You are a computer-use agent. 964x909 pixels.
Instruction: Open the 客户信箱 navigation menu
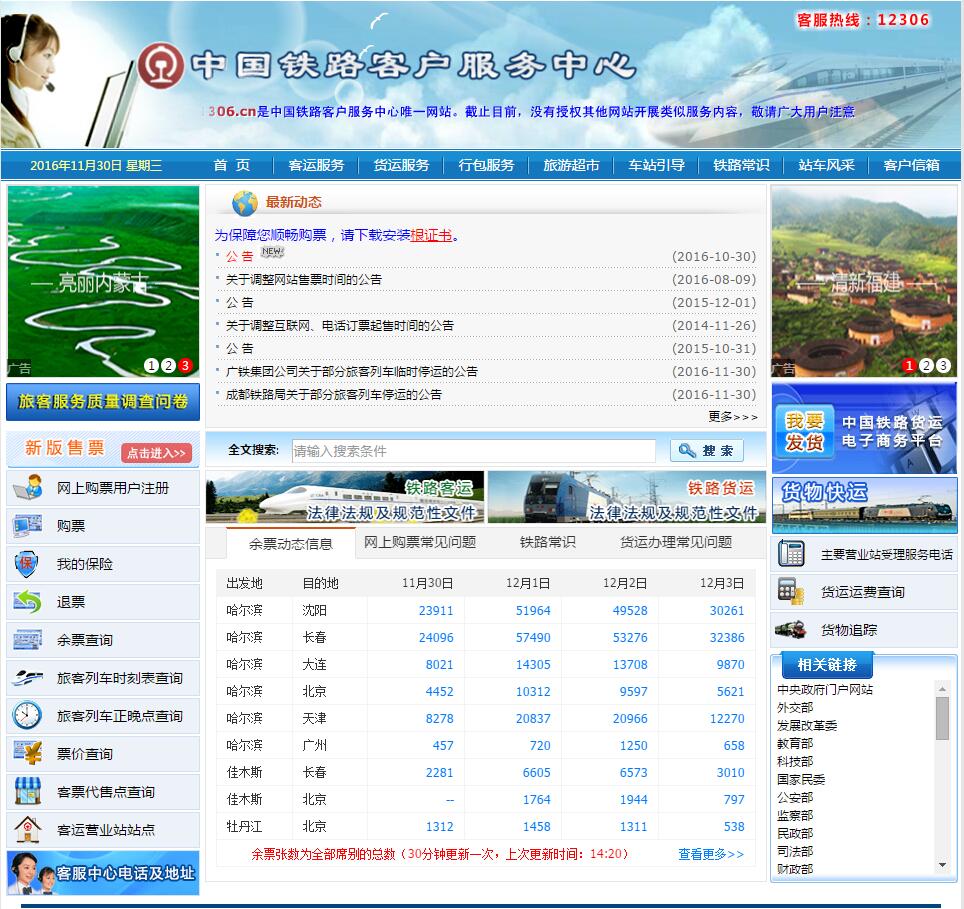(x=911, y=165)
